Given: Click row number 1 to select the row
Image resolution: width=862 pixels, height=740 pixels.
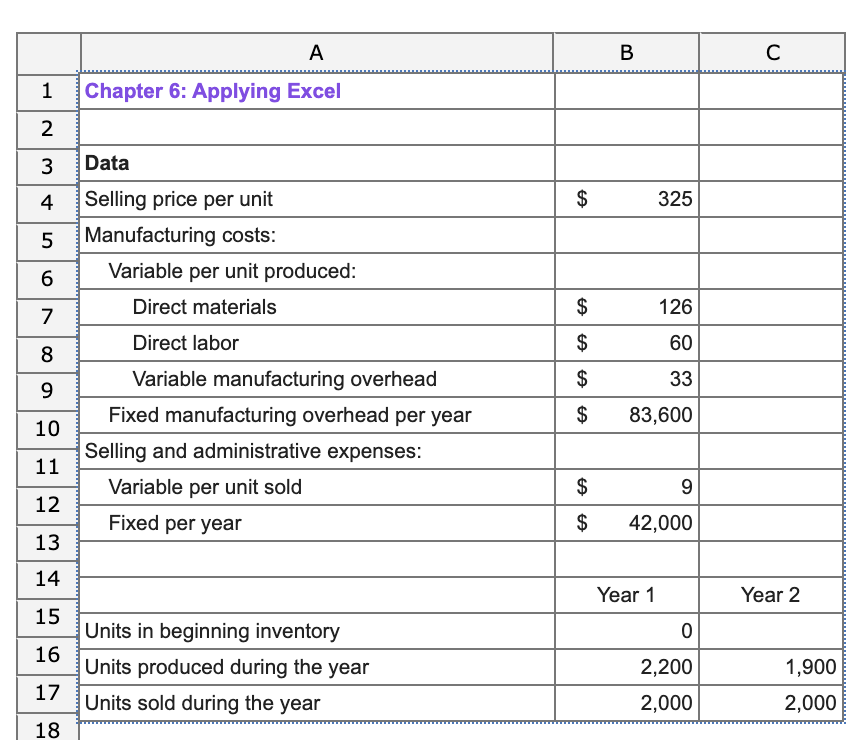Looking at the screenshot, I should (x=46, y=91).
